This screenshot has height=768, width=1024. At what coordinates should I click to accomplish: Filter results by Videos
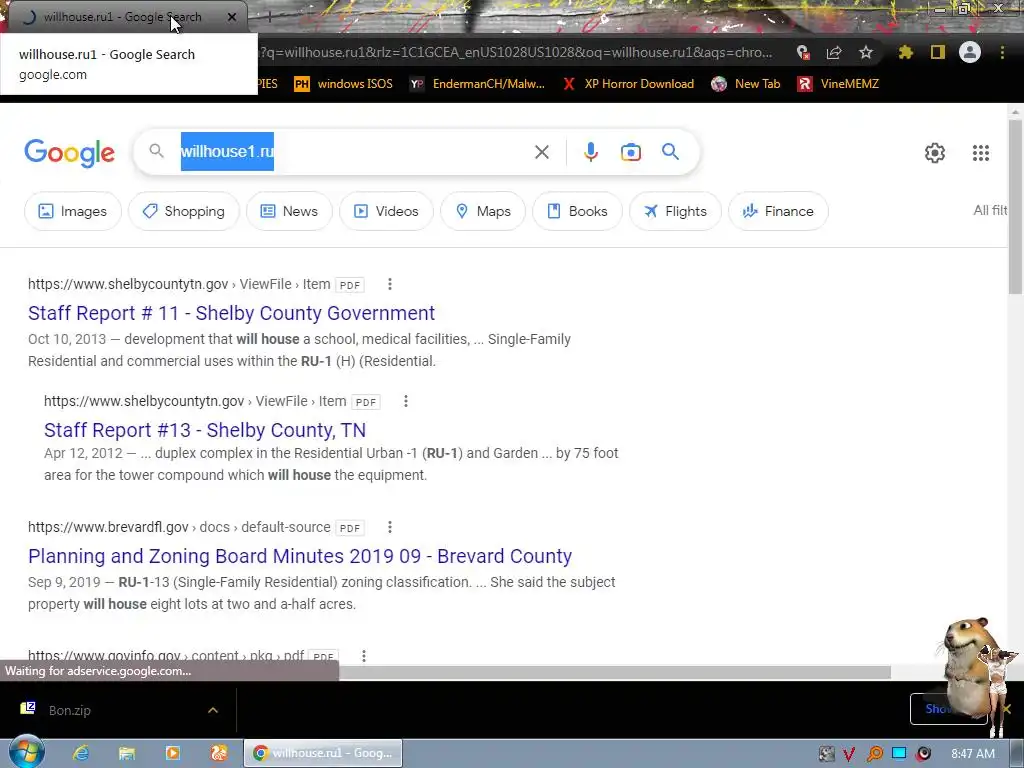click(x=386, y=211)
